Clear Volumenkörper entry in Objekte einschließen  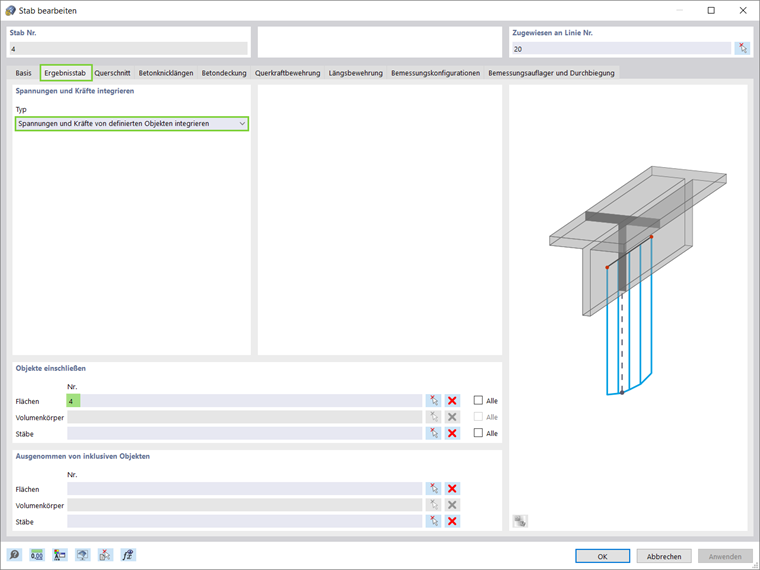tap(452, 417)
